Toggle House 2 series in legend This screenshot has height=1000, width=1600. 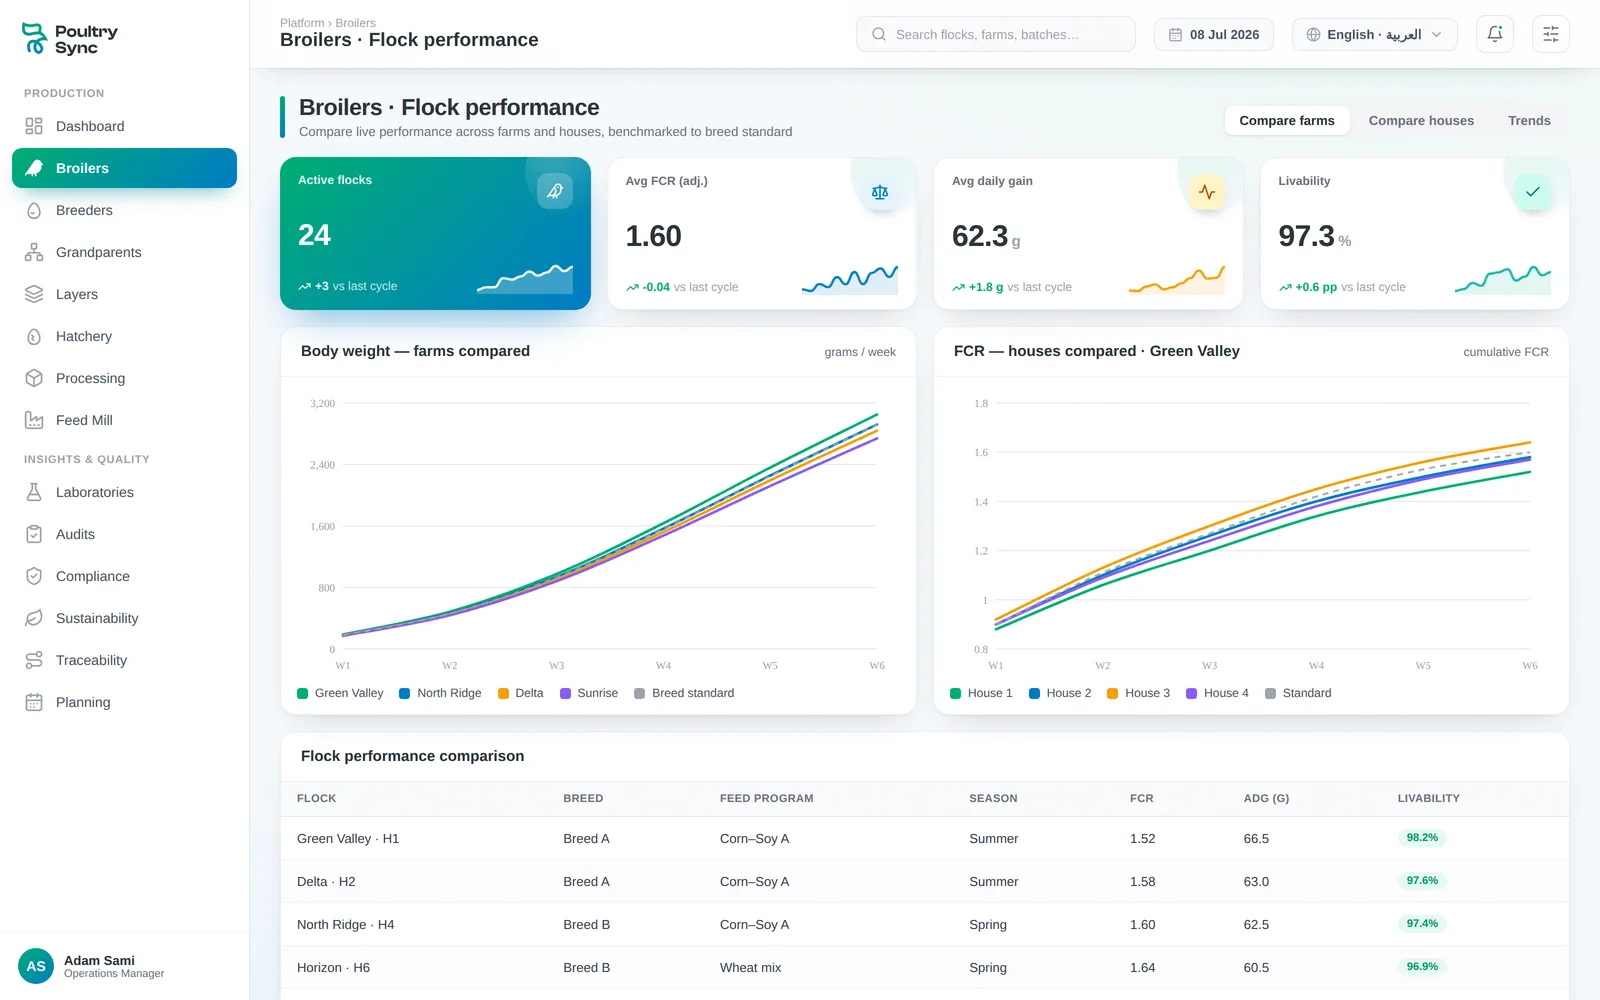click(x=1060, y=693)
